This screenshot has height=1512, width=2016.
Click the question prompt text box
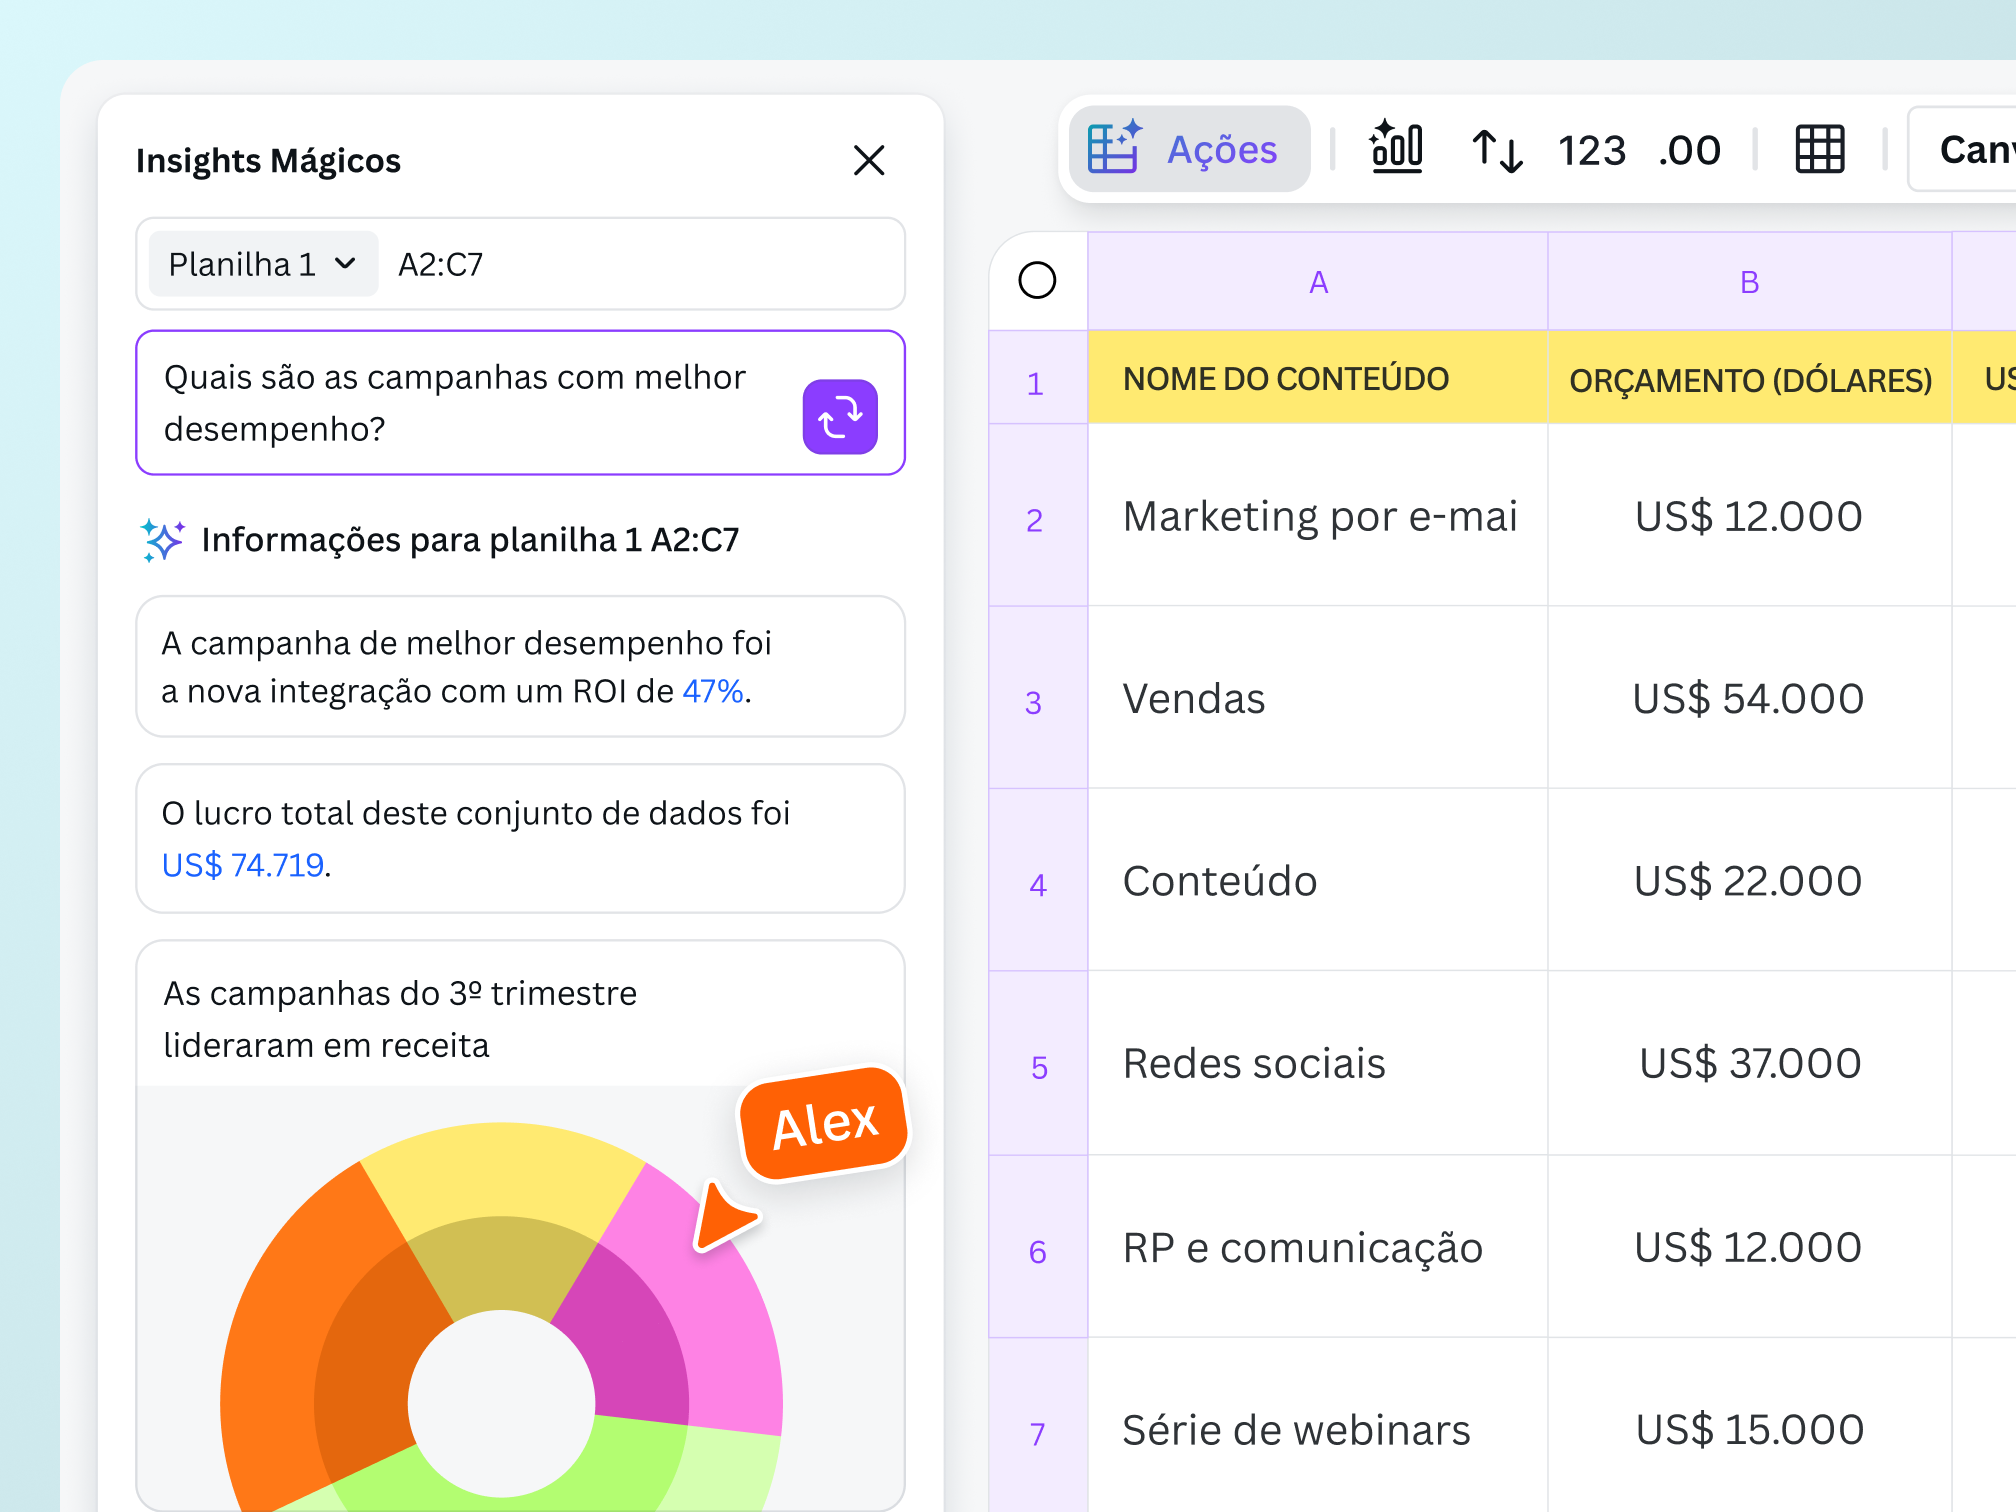point(520,402)
